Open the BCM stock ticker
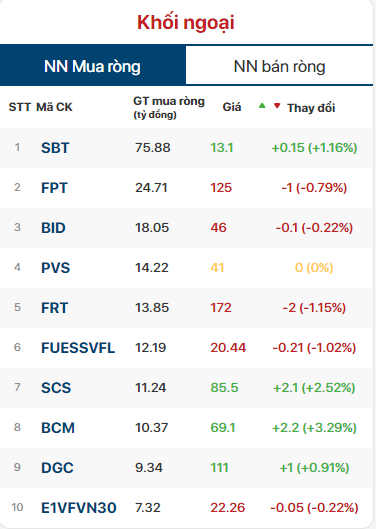The image size is (376, 529). [x=58, y=428]
